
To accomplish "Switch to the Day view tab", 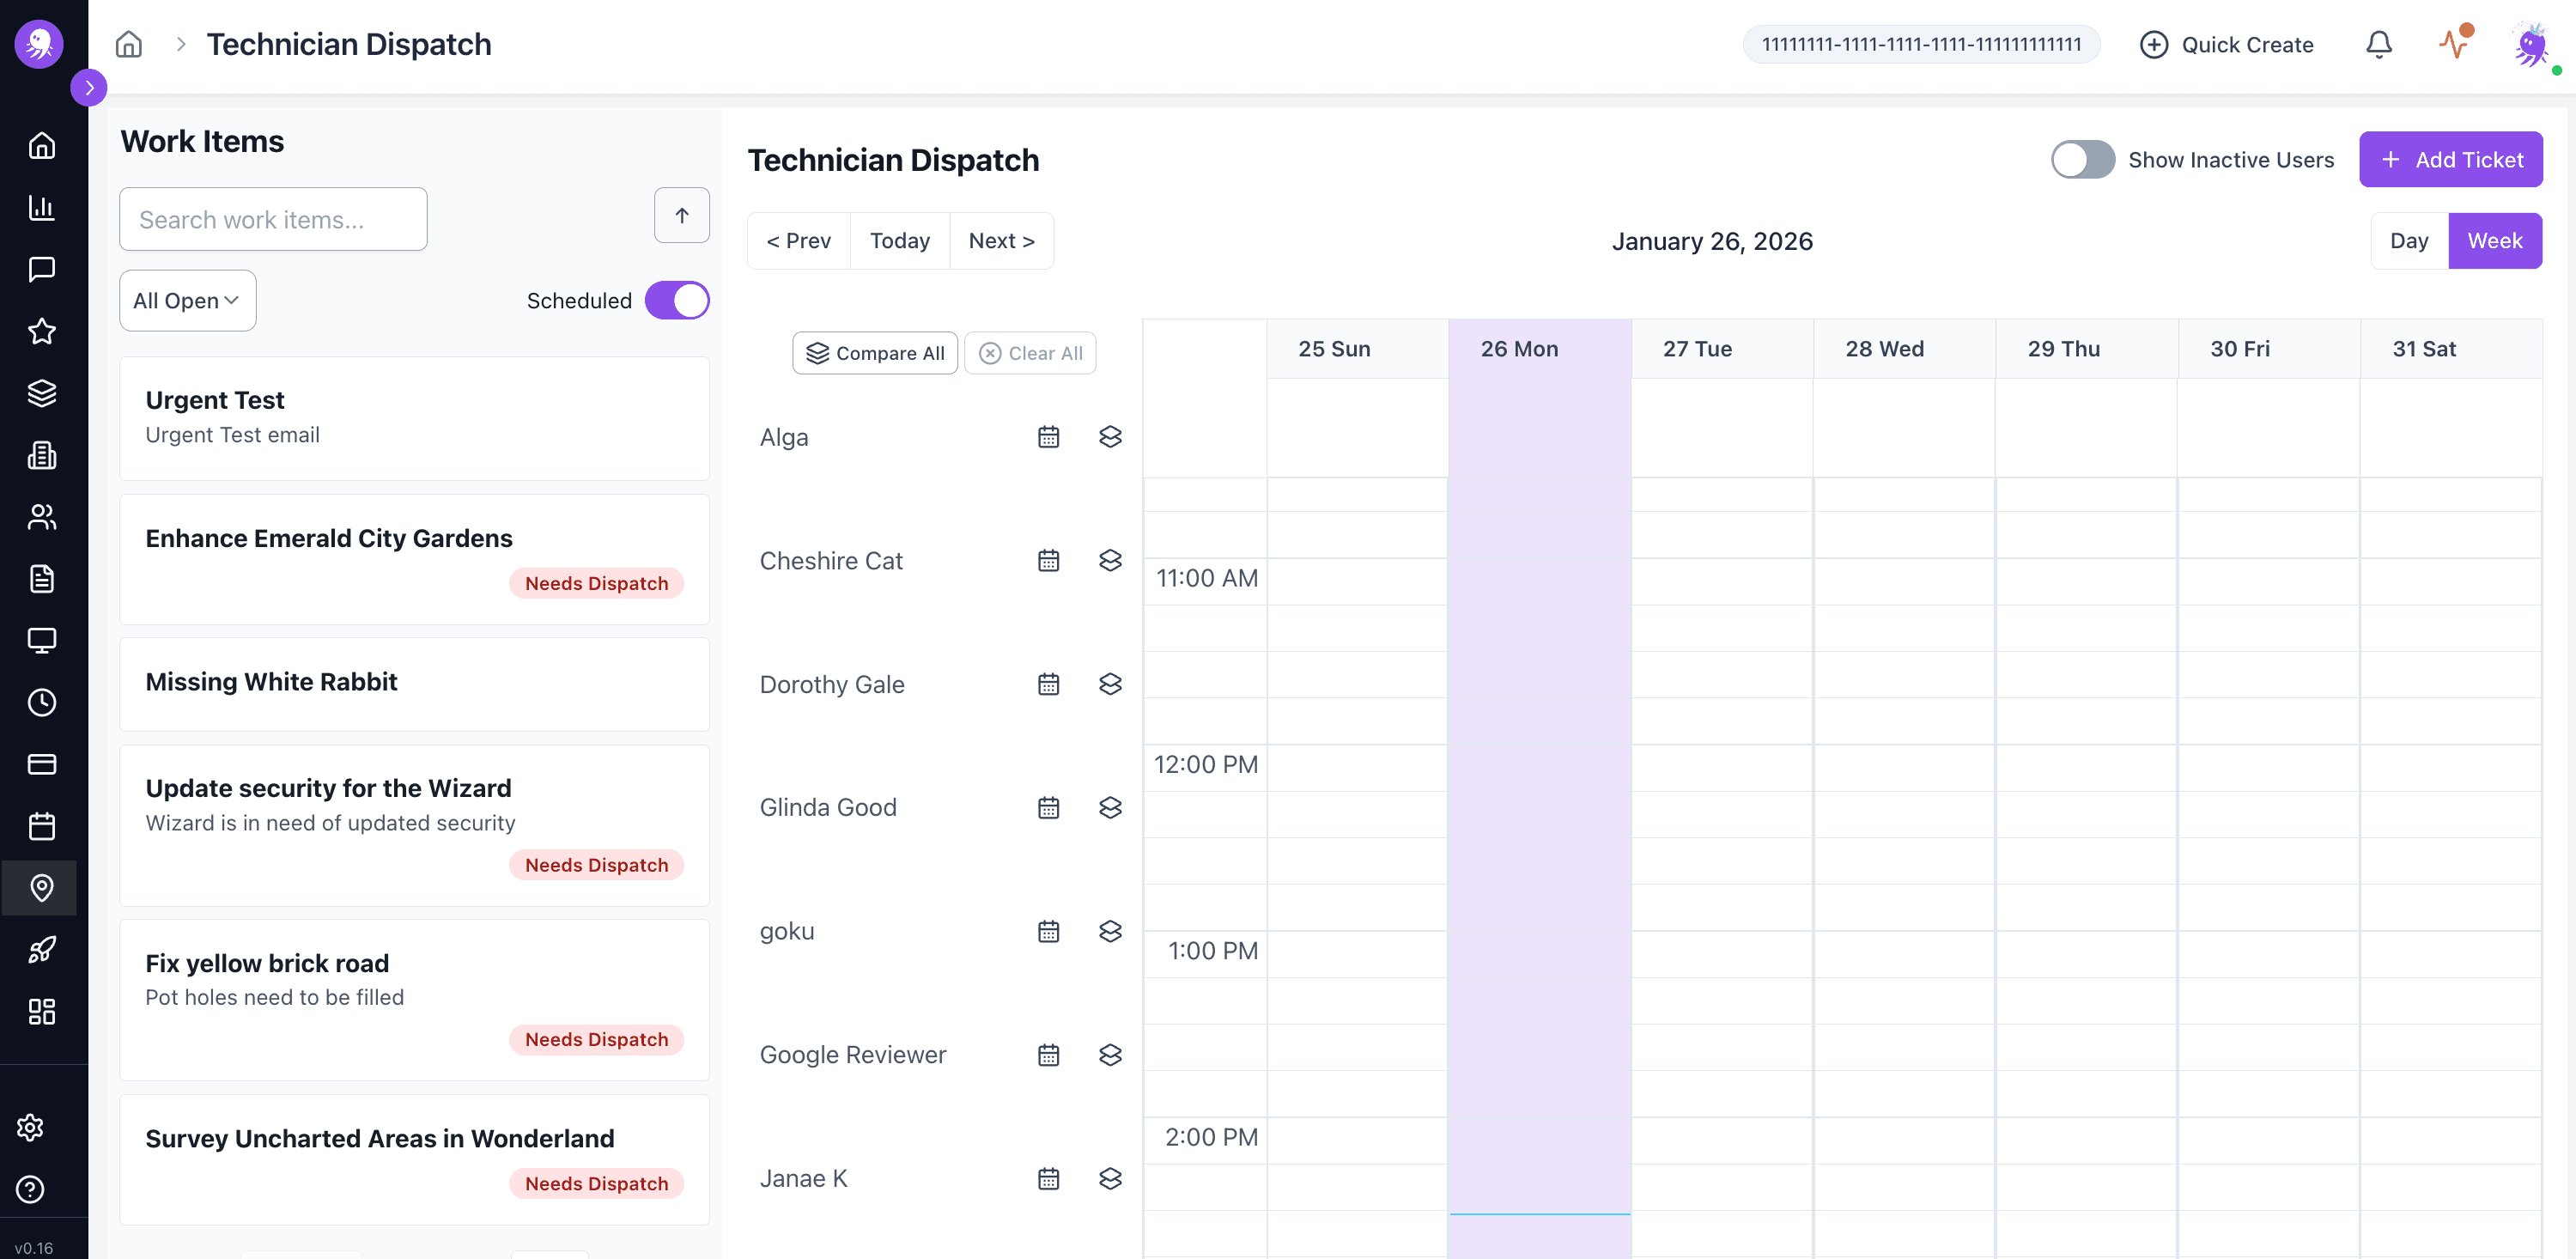I will (x=2409, y=240).
